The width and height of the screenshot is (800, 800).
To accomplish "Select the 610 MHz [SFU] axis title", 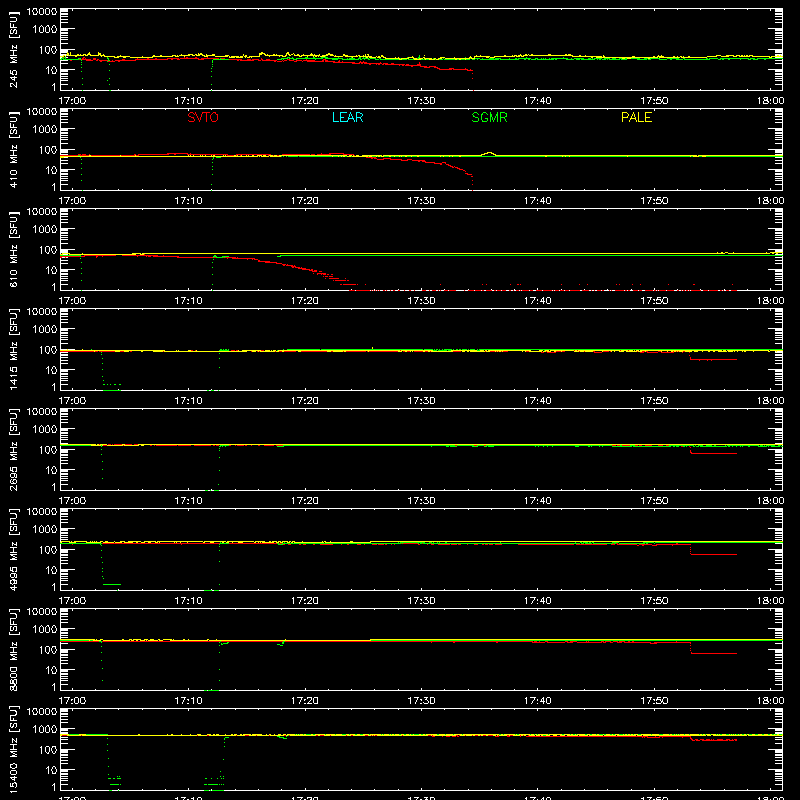I will (13, 250).
